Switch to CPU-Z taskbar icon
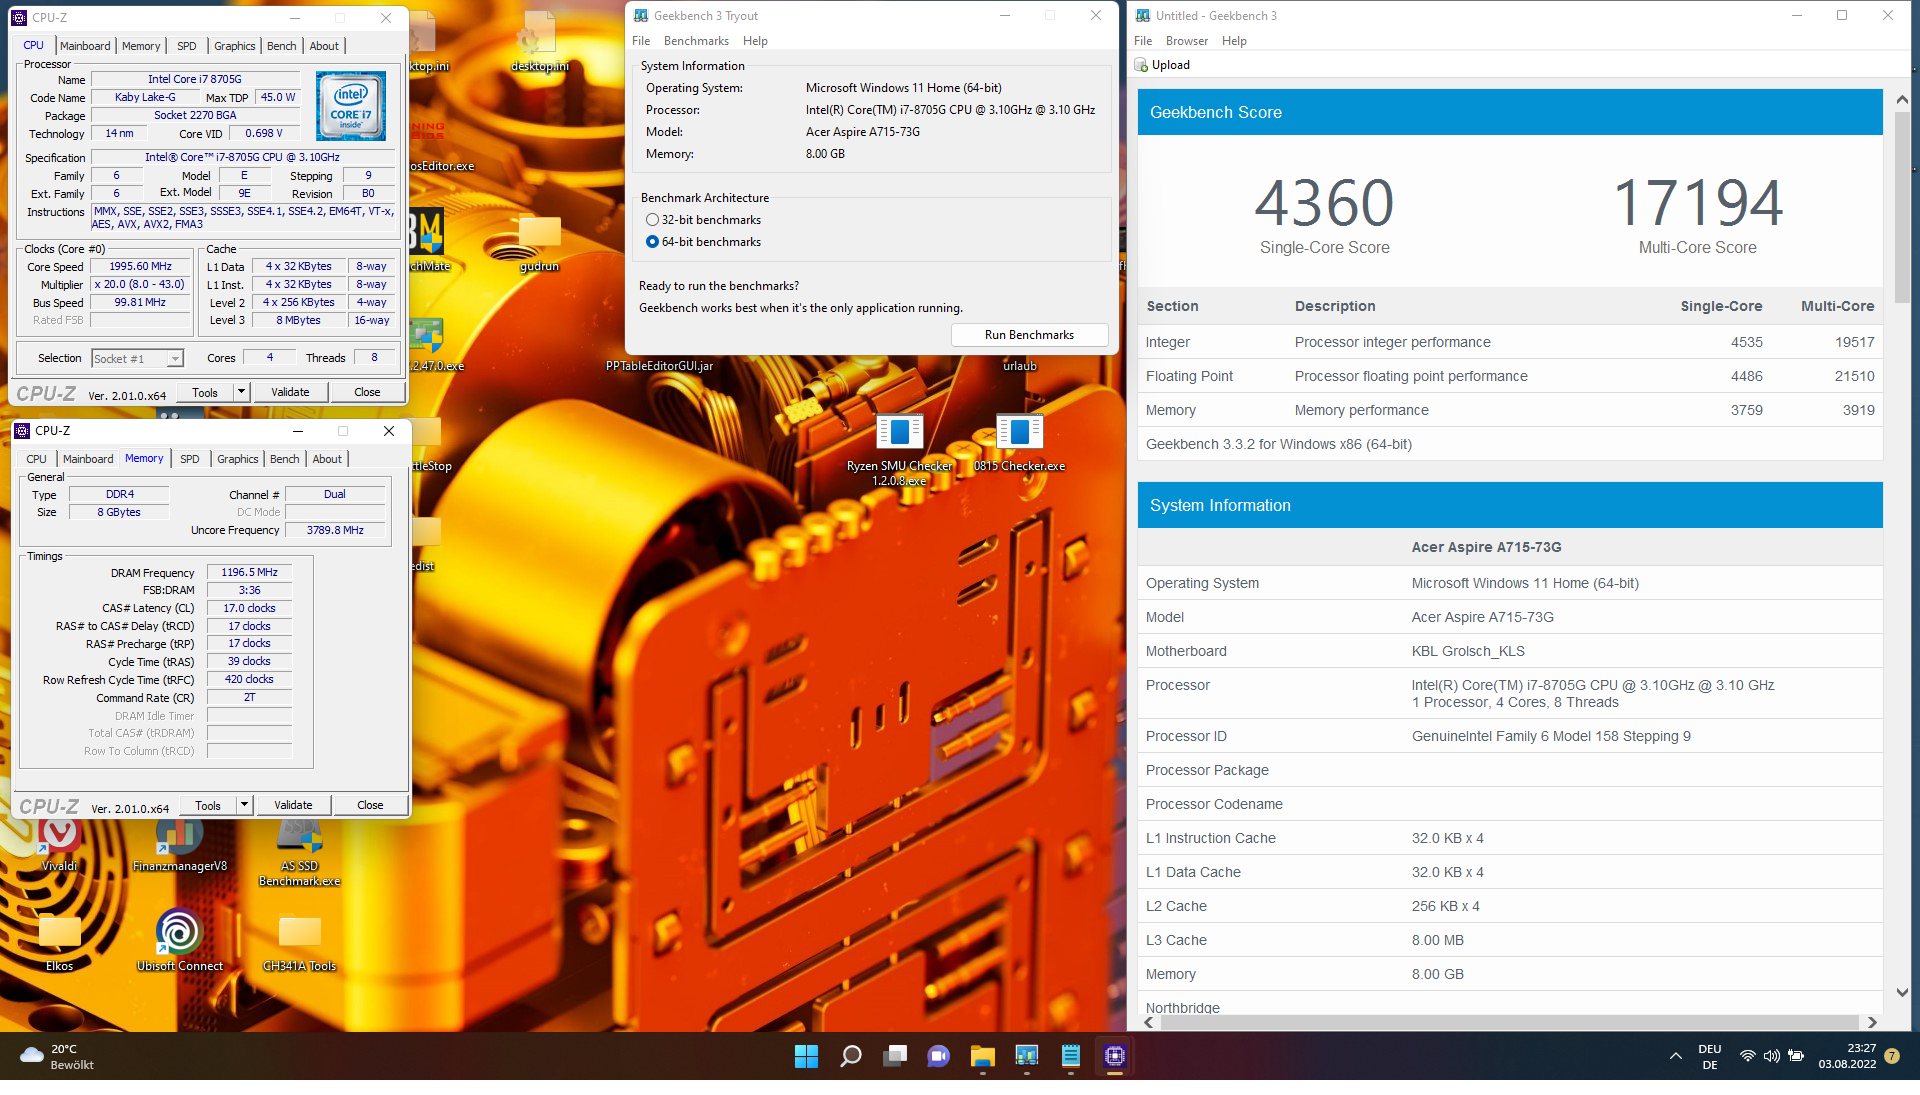This screenshot has width=1920, height=1095. pos(1114,1056)
